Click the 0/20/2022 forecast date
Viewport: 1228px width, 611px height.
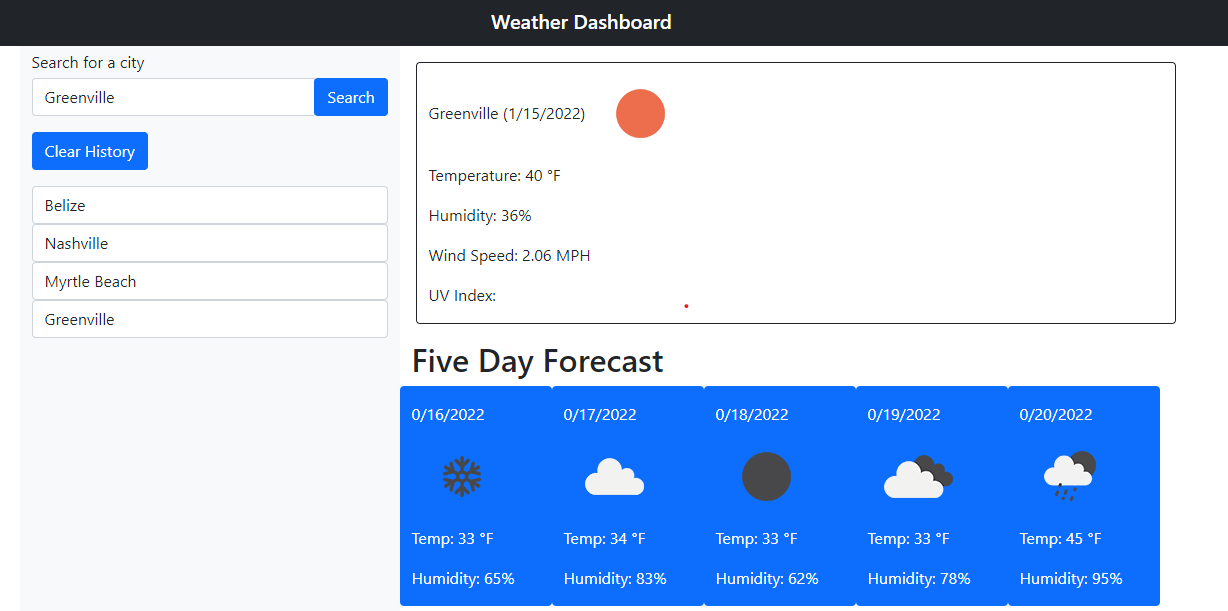1056,414
